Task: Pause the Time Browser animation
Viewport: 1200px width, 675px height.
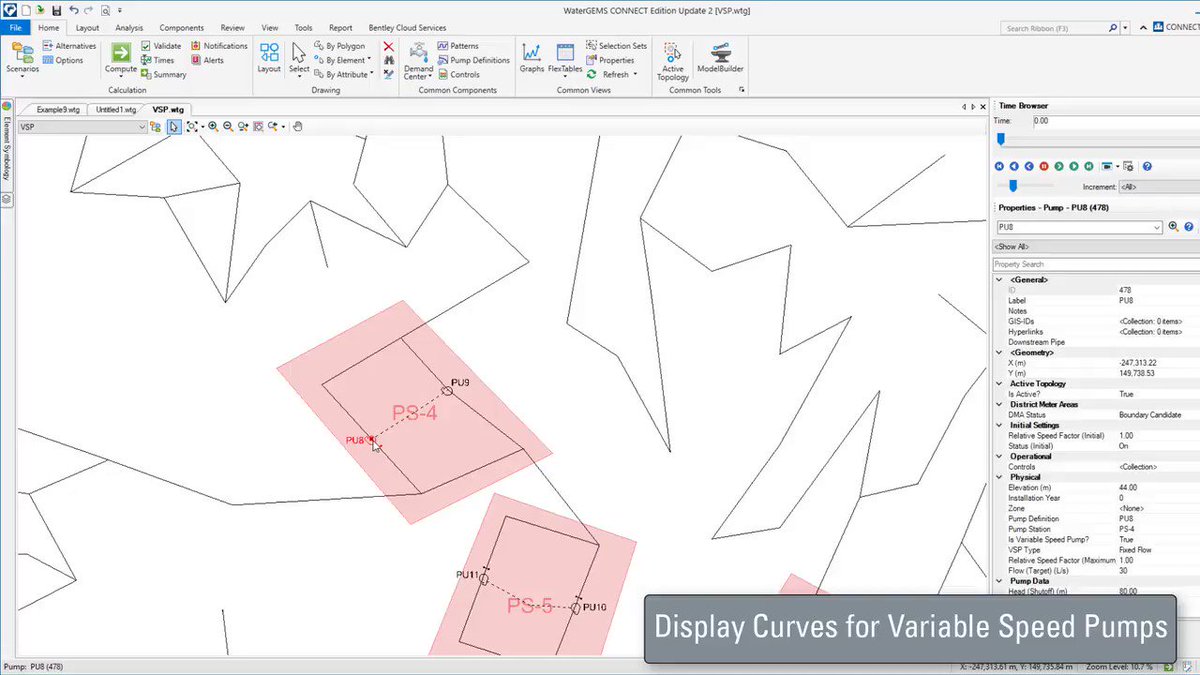Action: 1044,166
